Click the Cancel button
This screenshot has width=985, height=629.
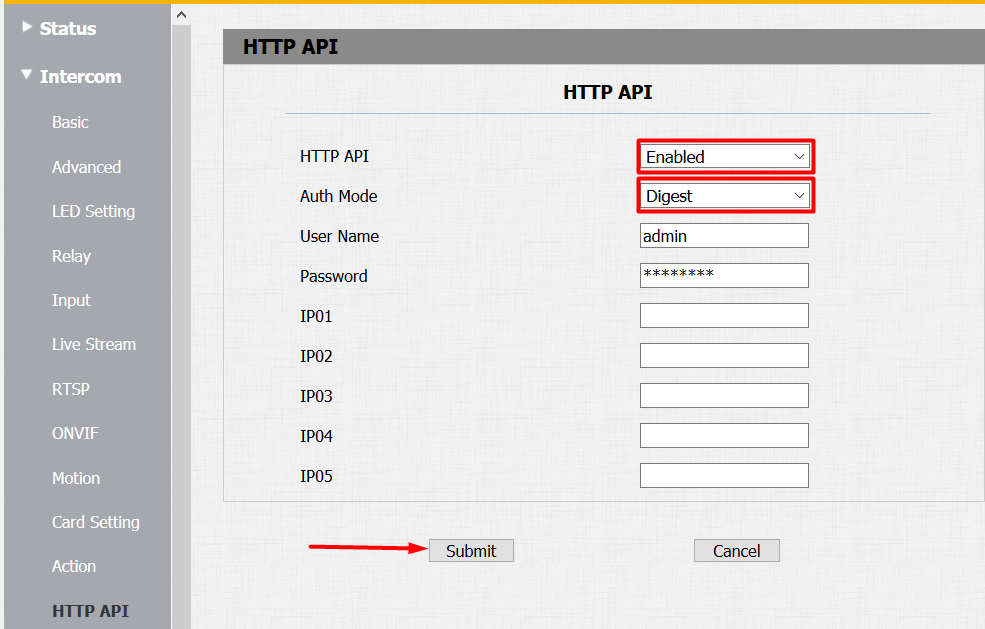click(736, 550)
